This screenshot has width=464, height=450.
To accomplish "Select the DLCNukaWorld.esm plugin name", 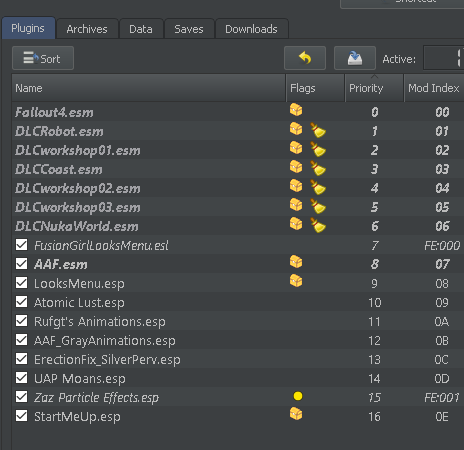I will pos(77,226).
